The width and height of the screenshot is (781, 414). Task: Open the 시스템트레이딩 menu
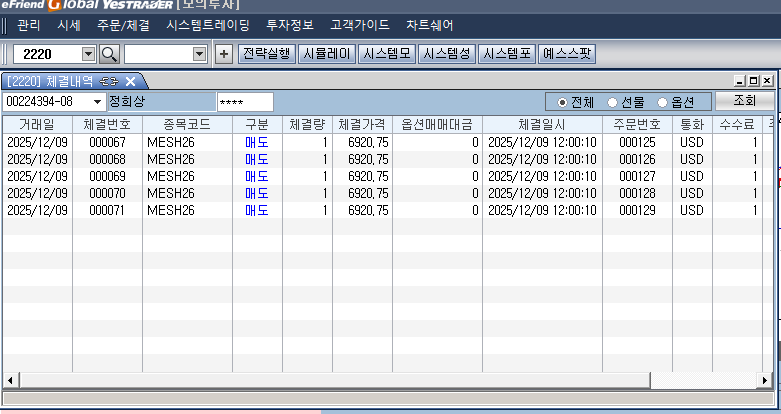coord(208,24)
